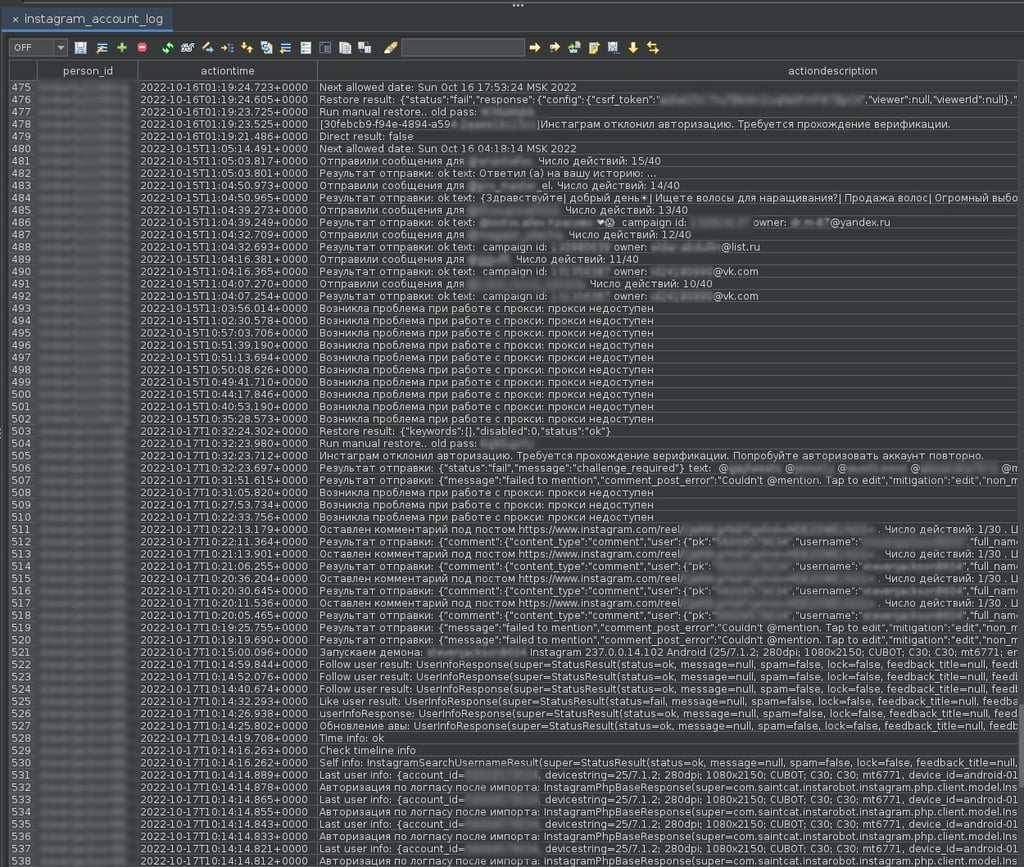Image resolution: width=1024 pixels, height=867 pixels.
Task: Click the 'Запускаем демона' row description
Action: coord(669,652)
